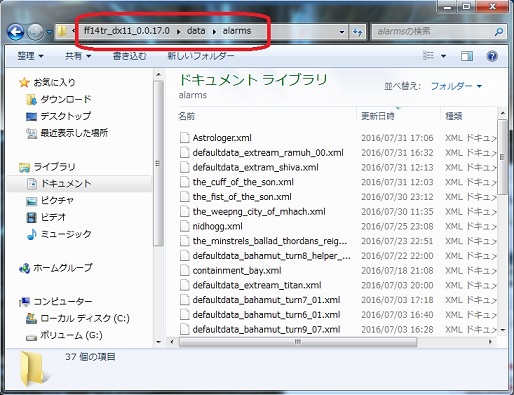This screenshot has height=395, width=514.
Task: Create a 新しいフォルダー
Action: (201, 56)
